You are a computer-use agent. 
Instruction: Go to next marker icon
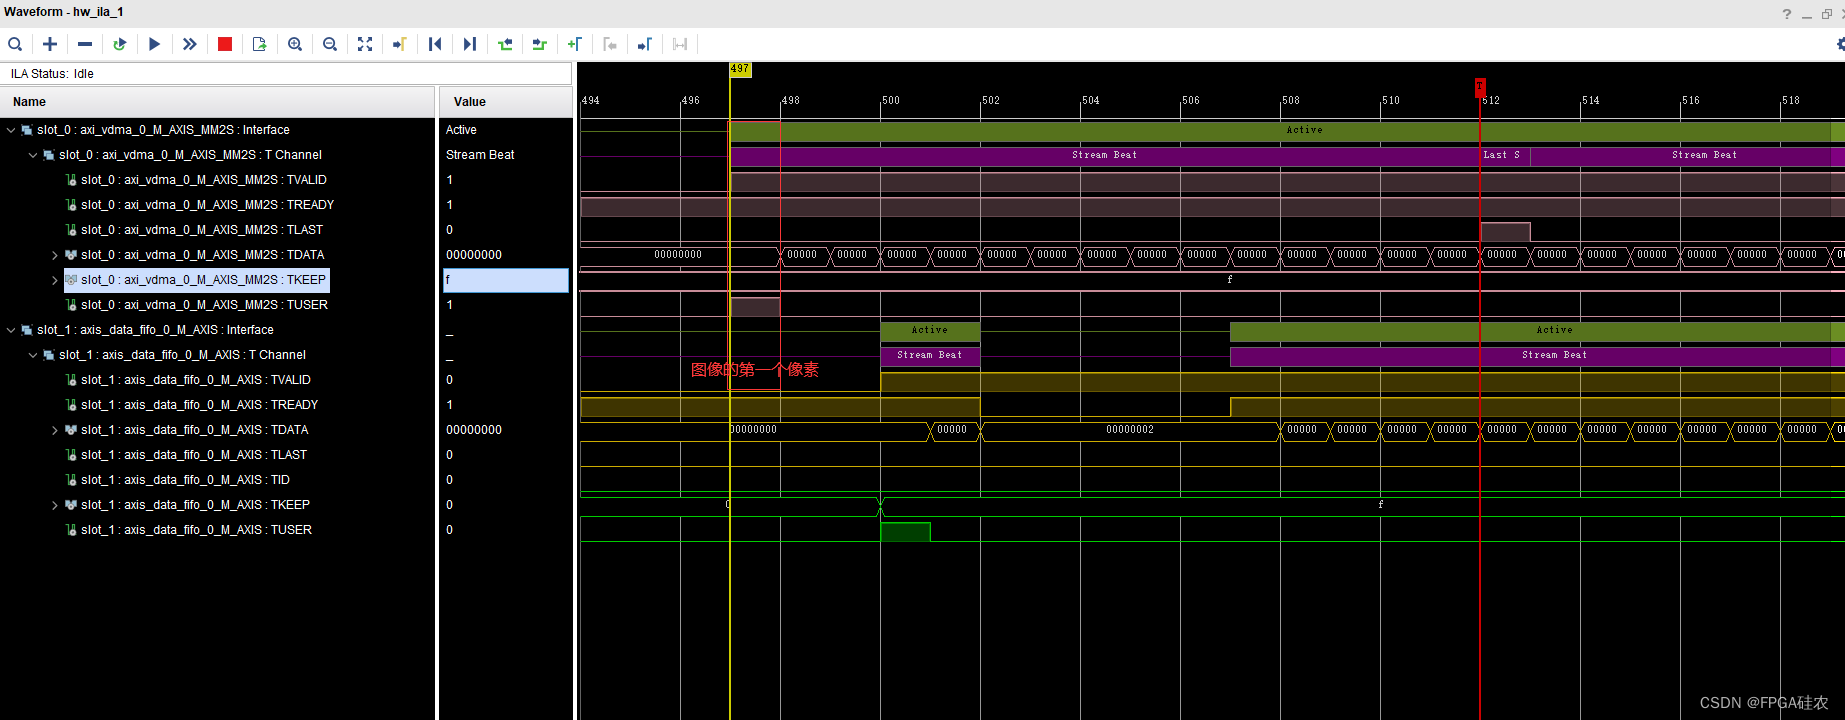pos(645,44)
